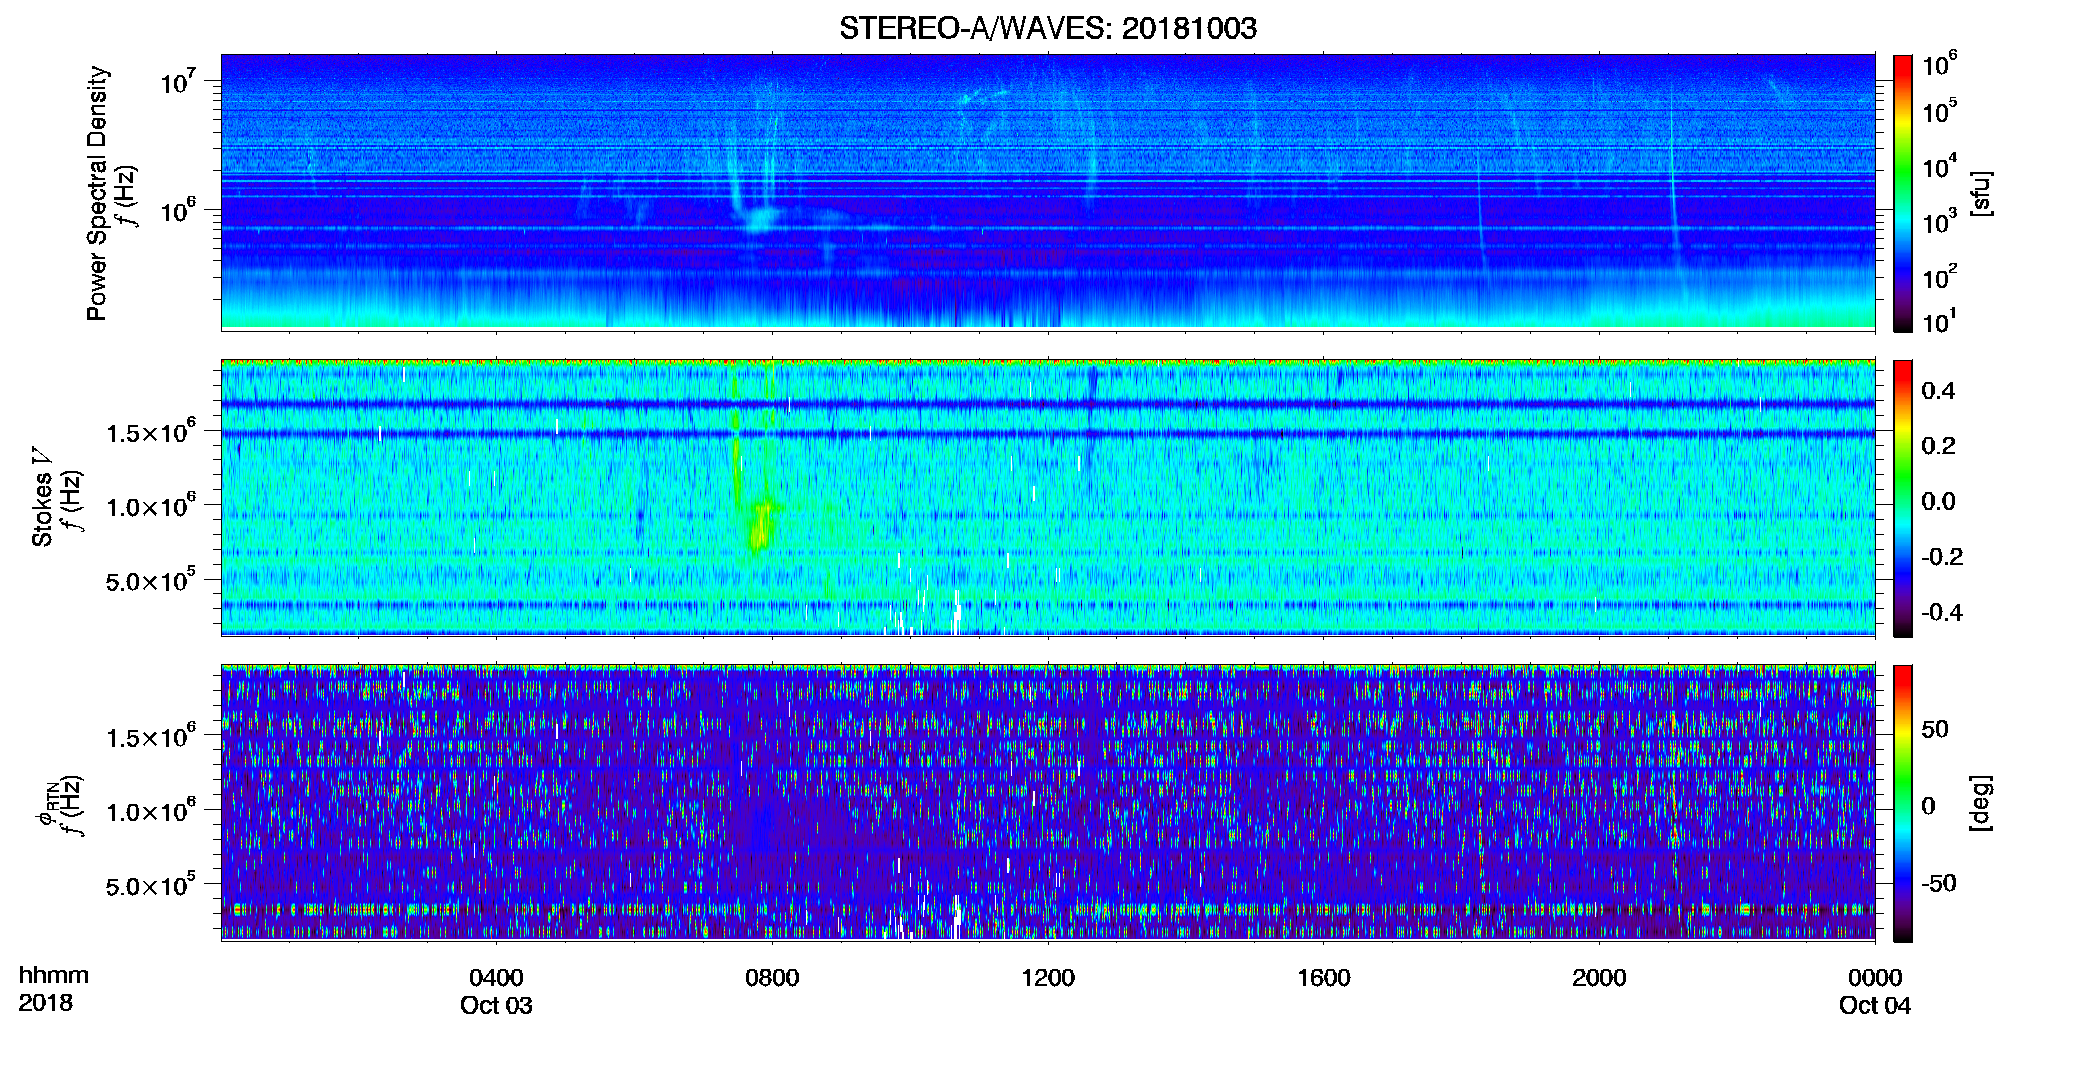Click the 2000 time tick label

pos(1599,978)
